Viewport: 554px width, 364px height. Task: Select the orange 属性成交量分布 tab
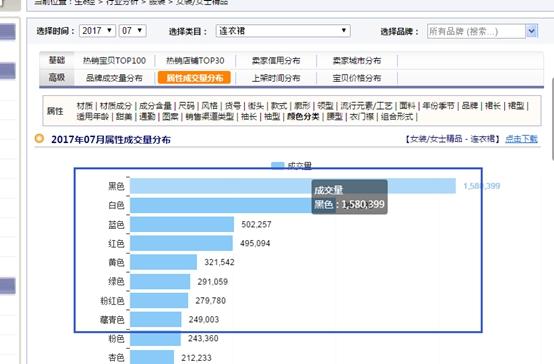click(x=194, y=78)
